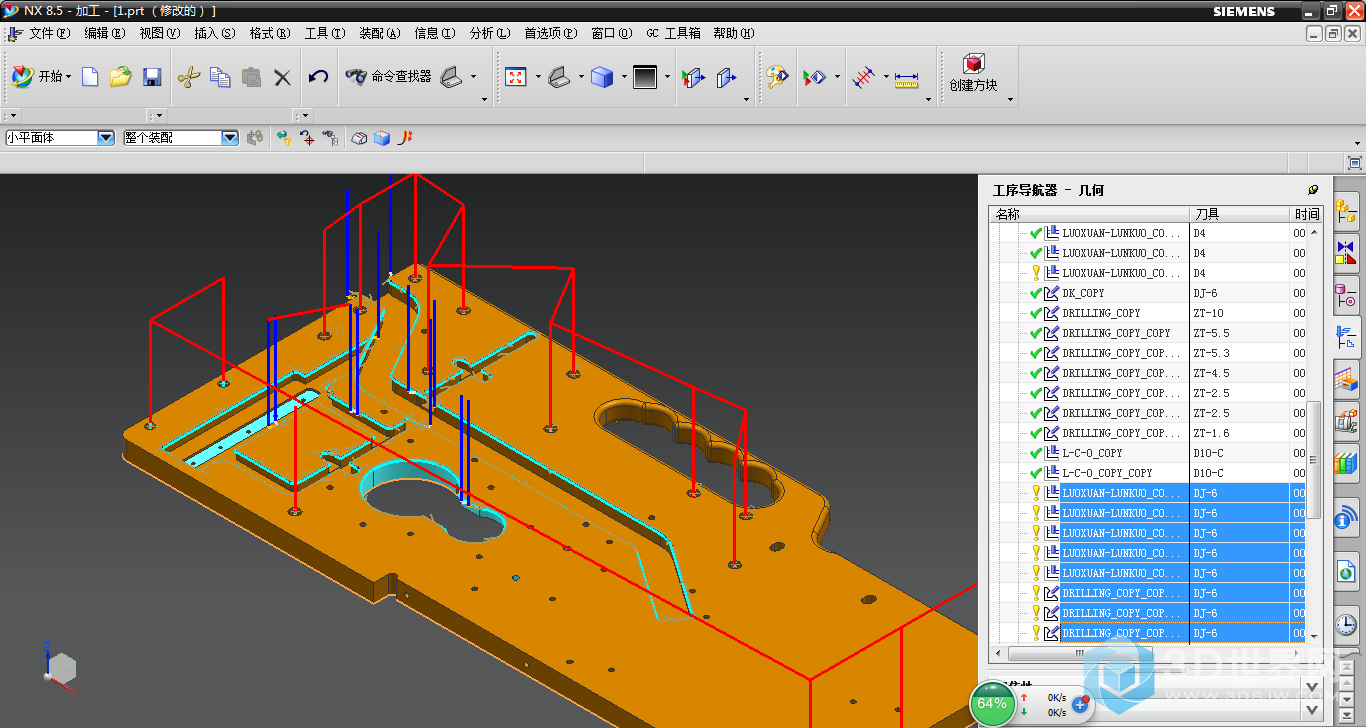Open the History clock sidebar tab
The width and height of the screenshot is (1366, 728).
(x=1346, y=626)
